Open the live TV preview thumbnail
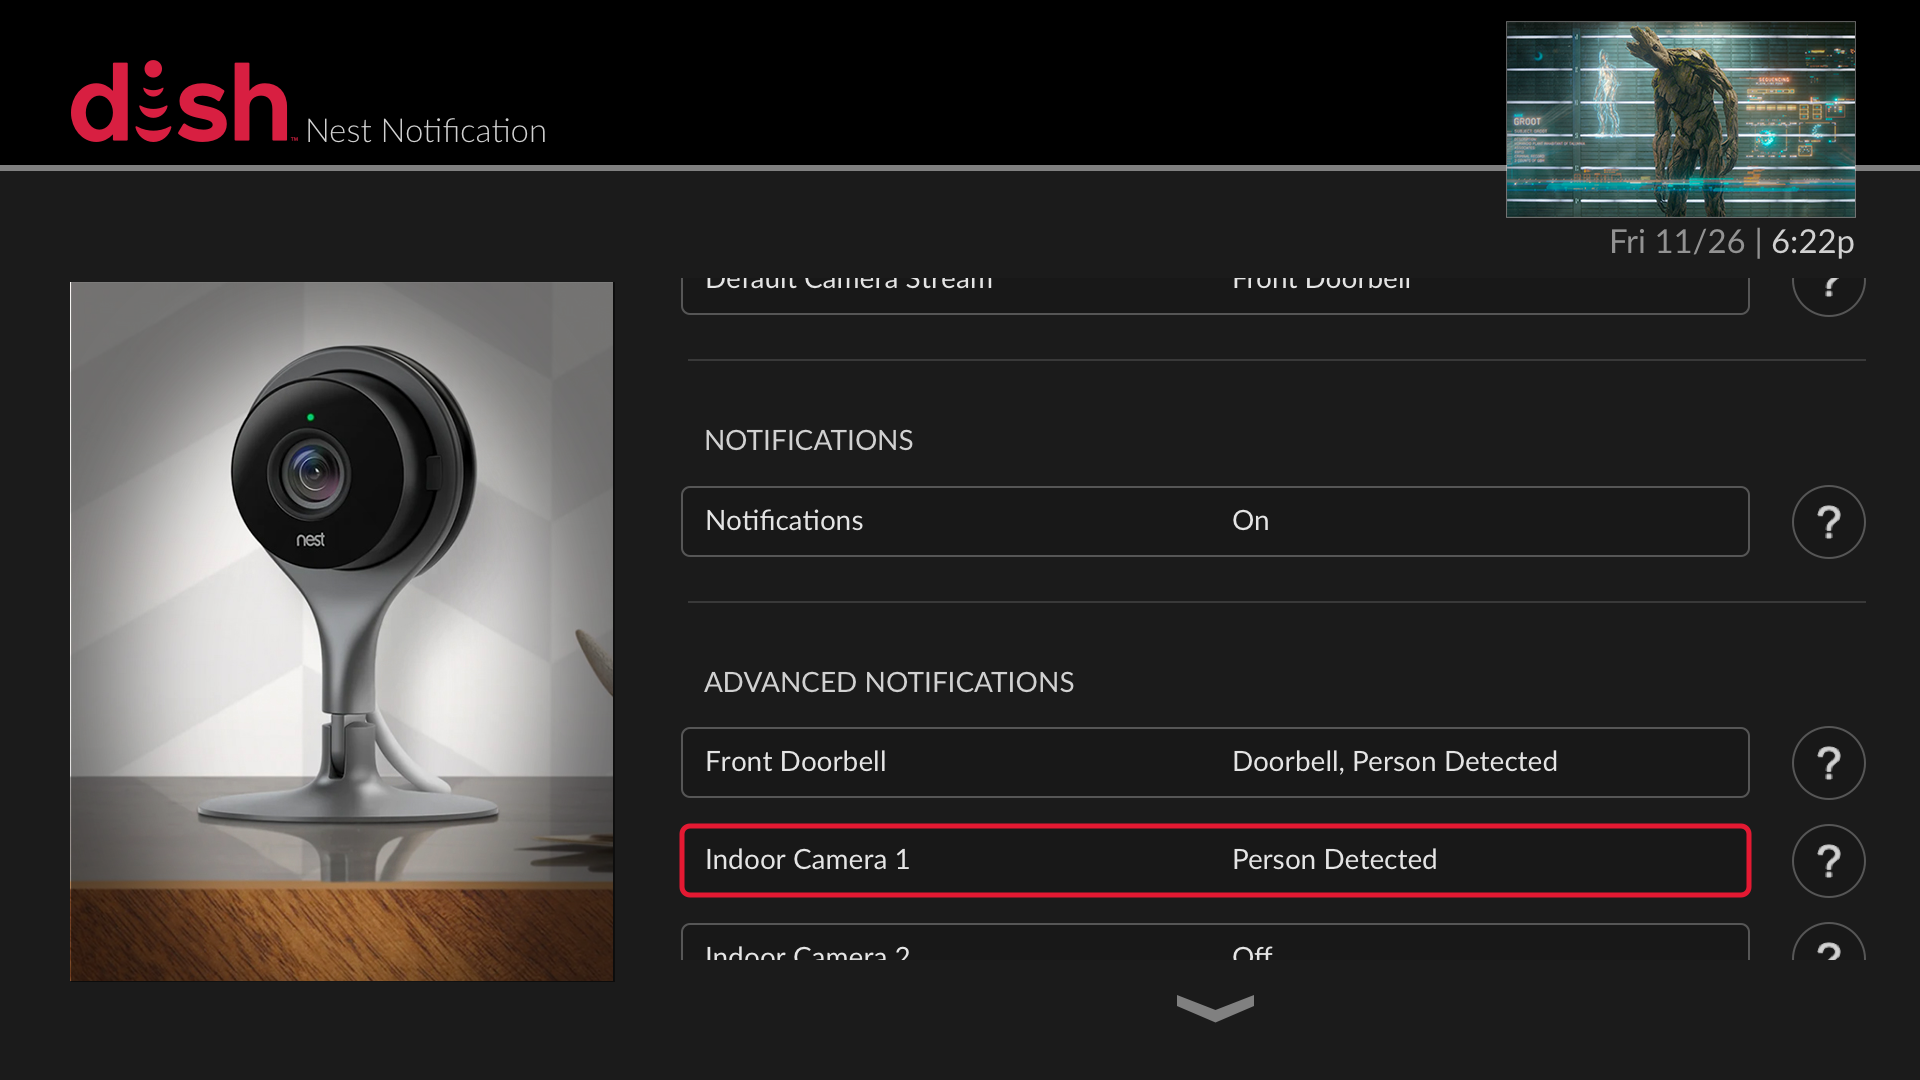This screenshot has height=1080, width=1920. click(1680, 119)
